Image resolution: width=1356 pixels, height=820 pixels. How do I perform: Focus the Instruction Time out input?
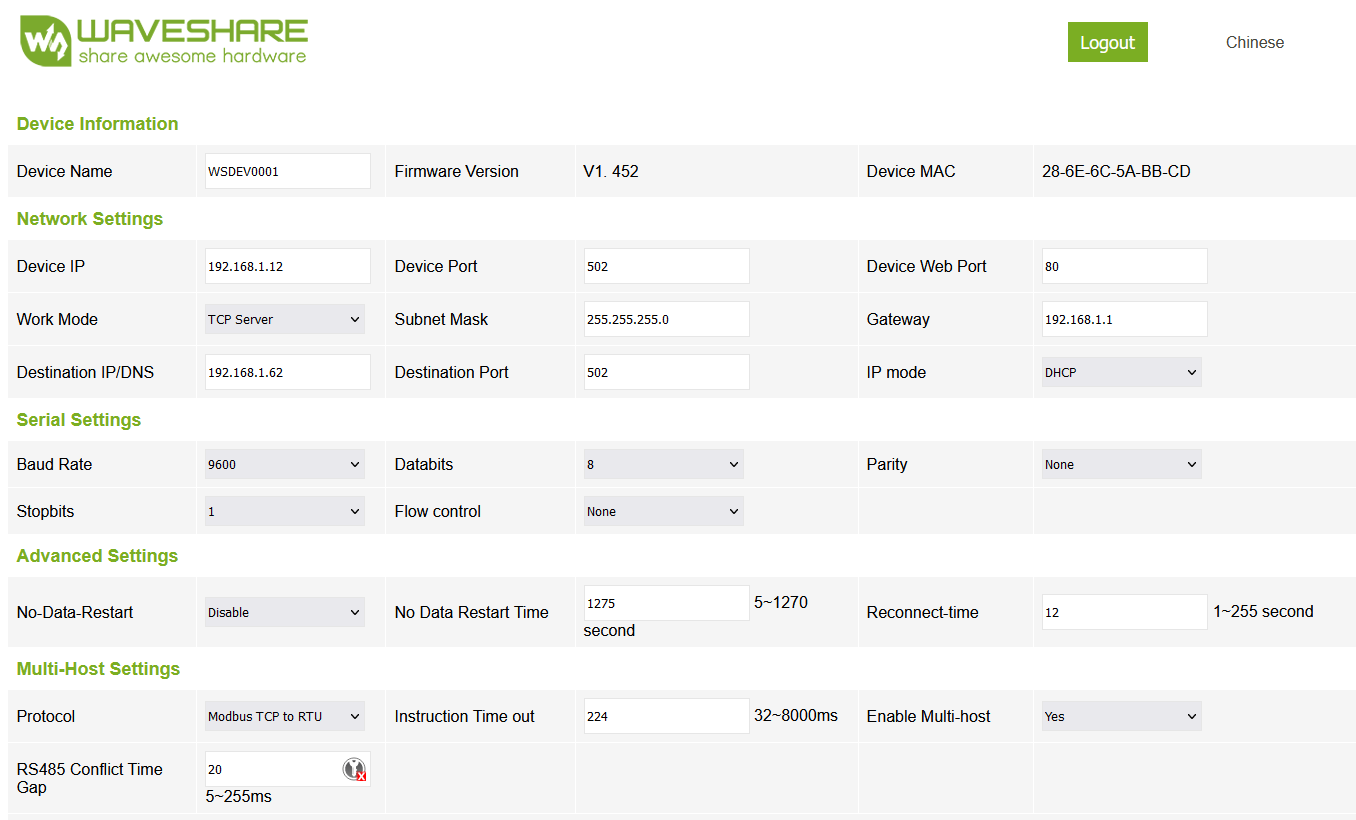(x=667, y=716)
